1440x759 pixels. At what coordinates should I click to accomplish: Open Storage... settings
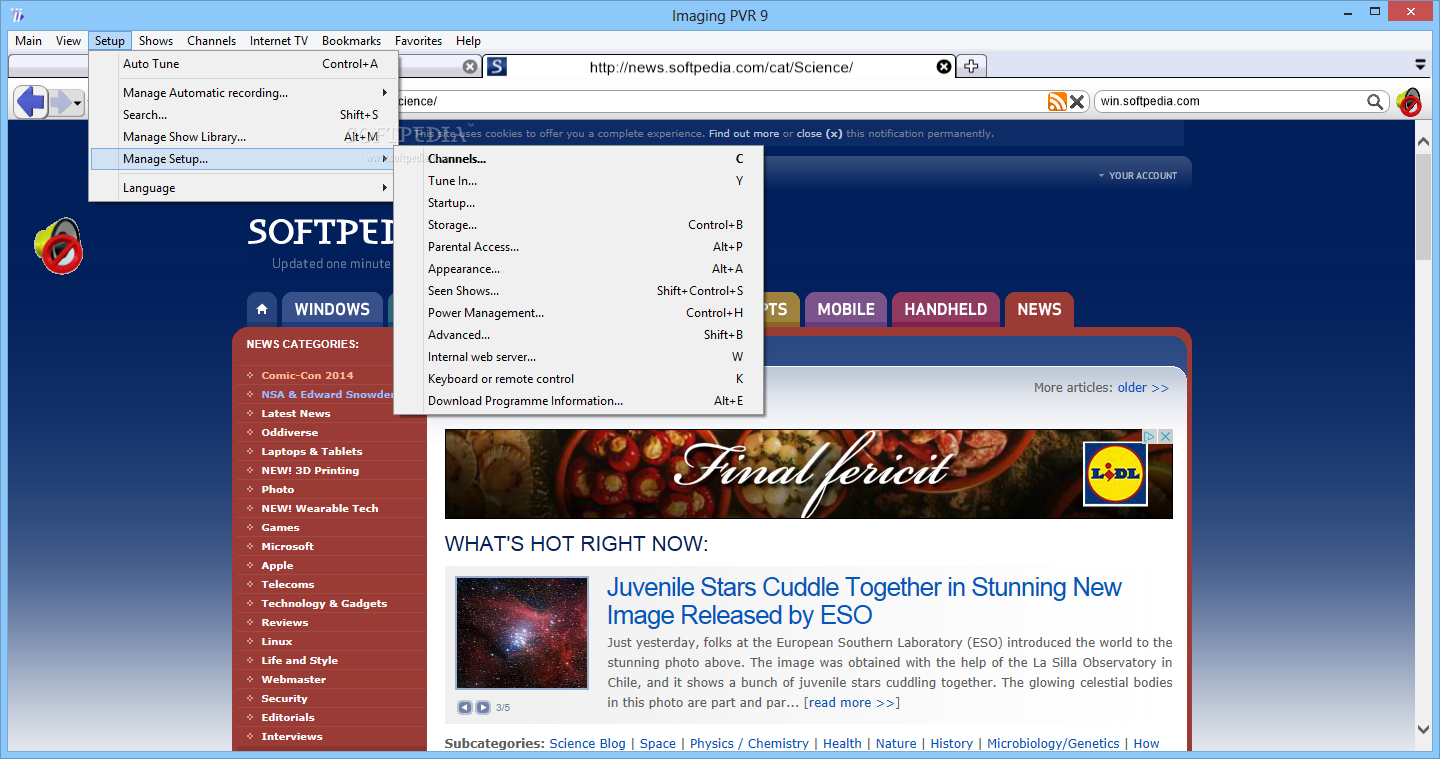(579, 225)
